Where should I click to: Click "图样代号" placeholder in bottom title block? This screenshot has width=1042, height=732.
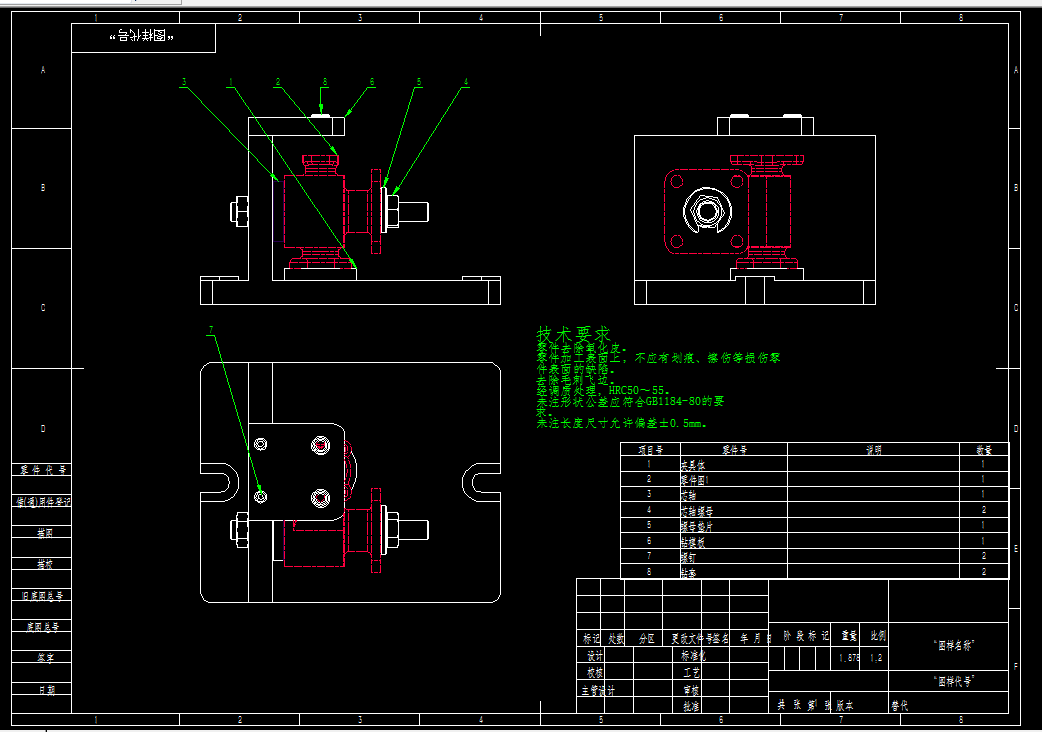[x=954, y=681]
